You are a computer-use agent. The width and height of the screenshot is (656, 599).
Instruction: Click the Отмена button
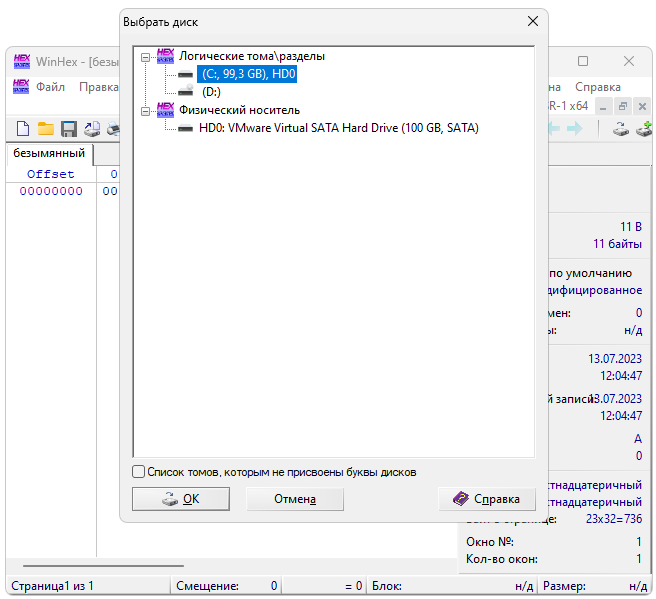coord(295,499)
